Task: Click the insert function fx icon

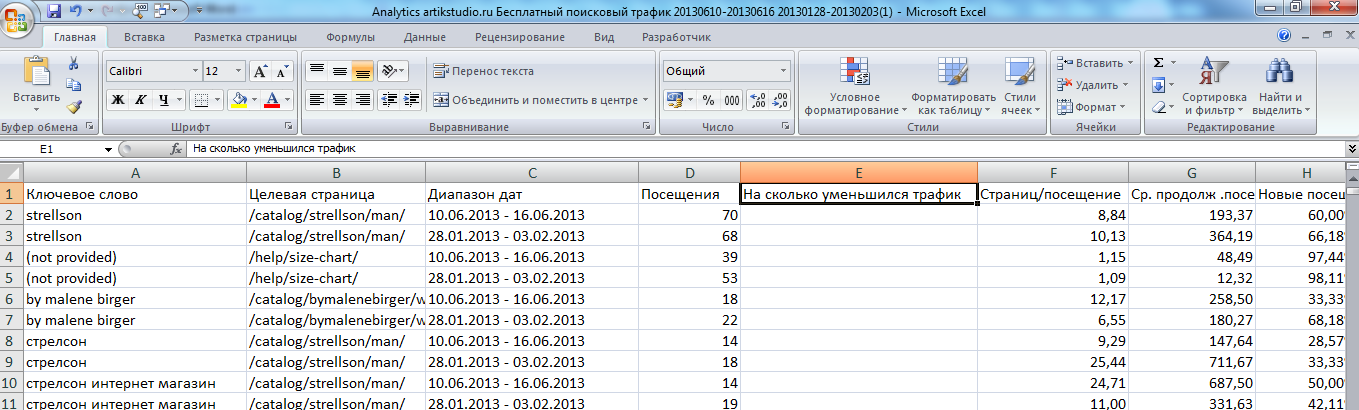Action: (176, 148)
